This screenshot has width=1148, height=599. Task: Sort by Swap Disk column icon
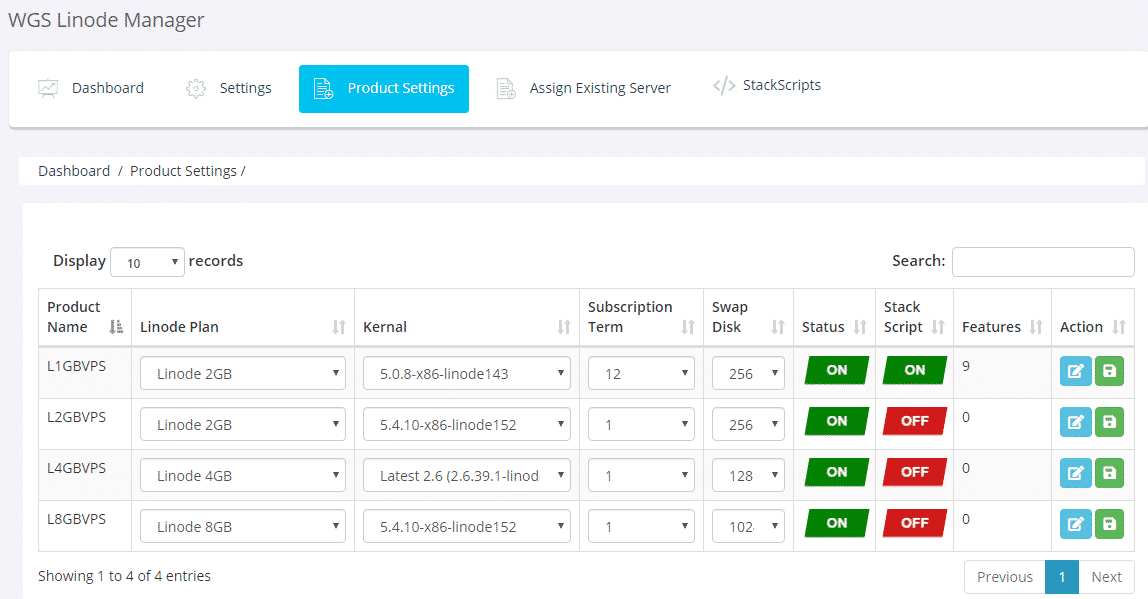tap(778, 327)
